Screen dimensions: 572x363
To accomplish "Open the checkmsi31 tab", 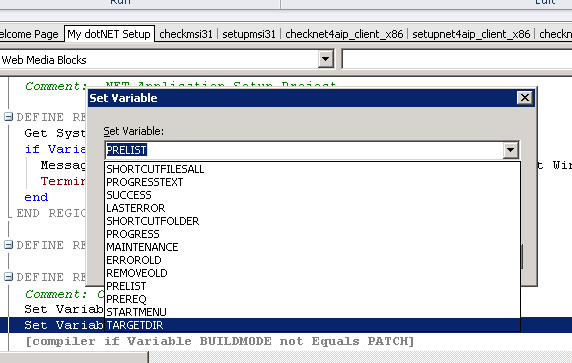I will [186, 34].
